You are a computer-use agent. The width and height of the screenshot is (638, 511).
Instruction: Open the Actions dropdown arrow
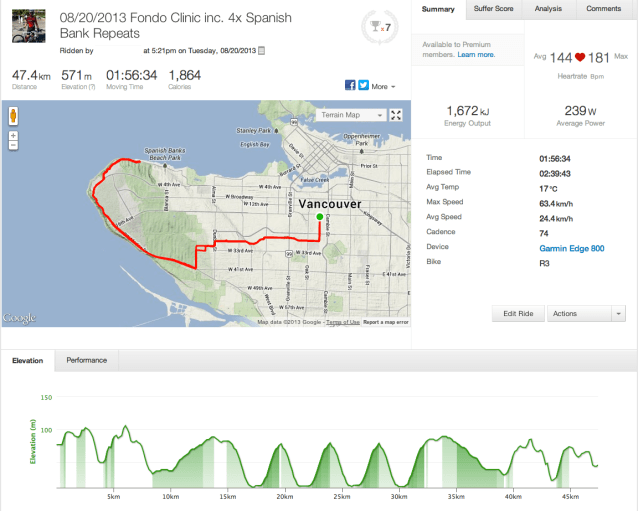click(x=620, y=314)
